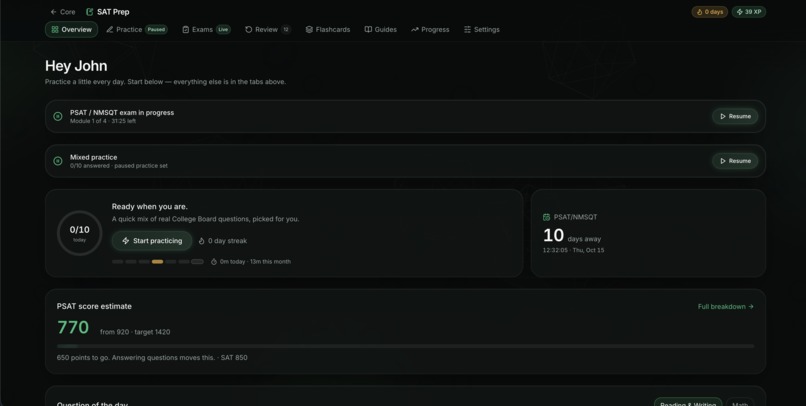806x406 pixels.
Task: Open the Settings tab
Action: pos(482,29)
